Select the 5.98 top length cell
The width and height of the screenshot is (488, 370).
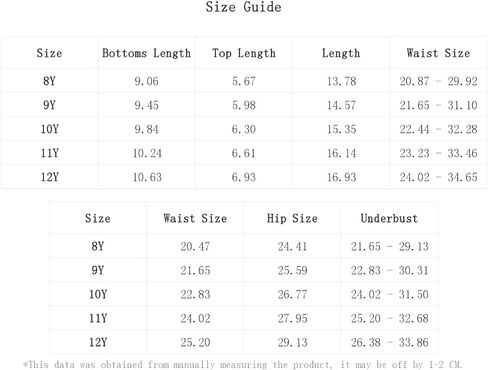point(244,105)
